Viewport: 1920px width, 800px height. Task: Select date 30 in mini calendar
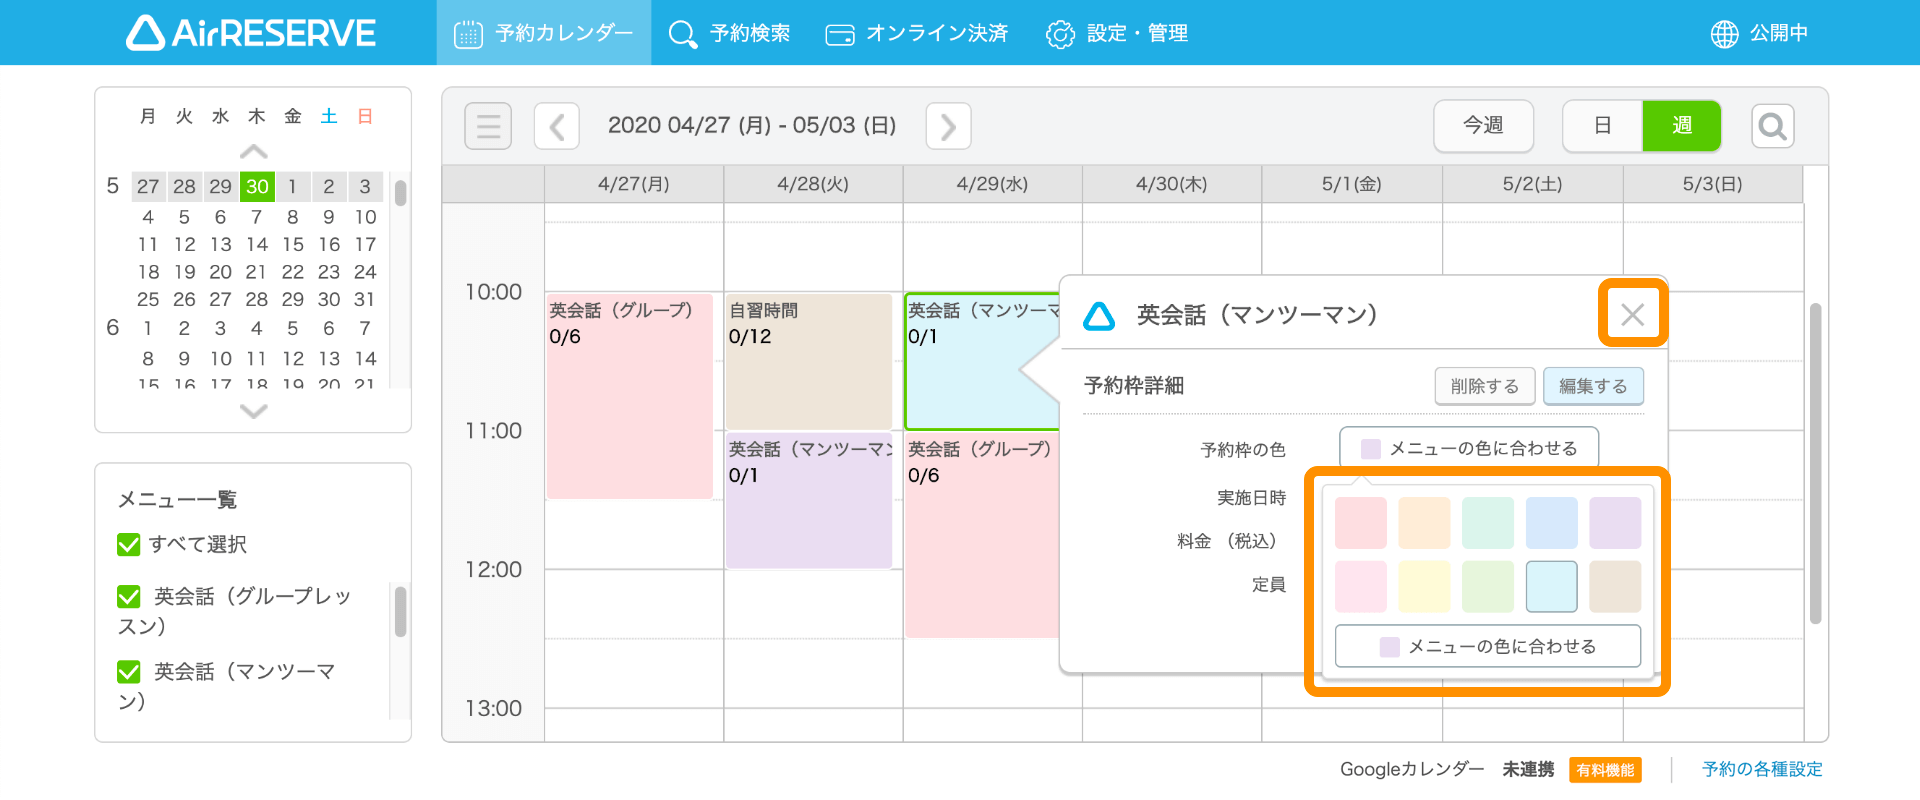click(257, 186)
